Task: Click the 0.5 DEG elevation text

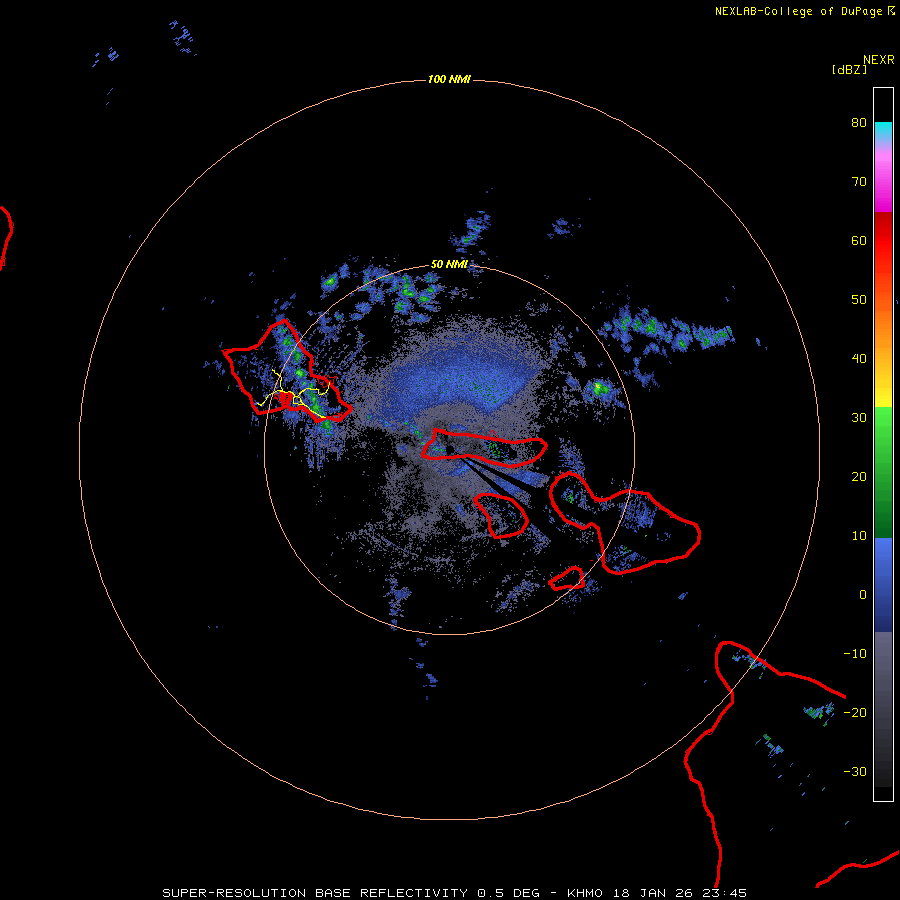Action: click(x=509, y=893)
